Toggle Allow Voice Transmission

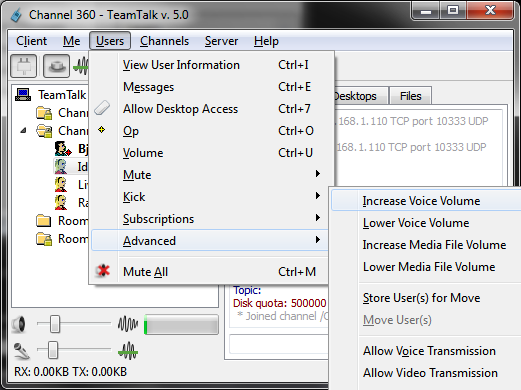[x=426, y=351]
